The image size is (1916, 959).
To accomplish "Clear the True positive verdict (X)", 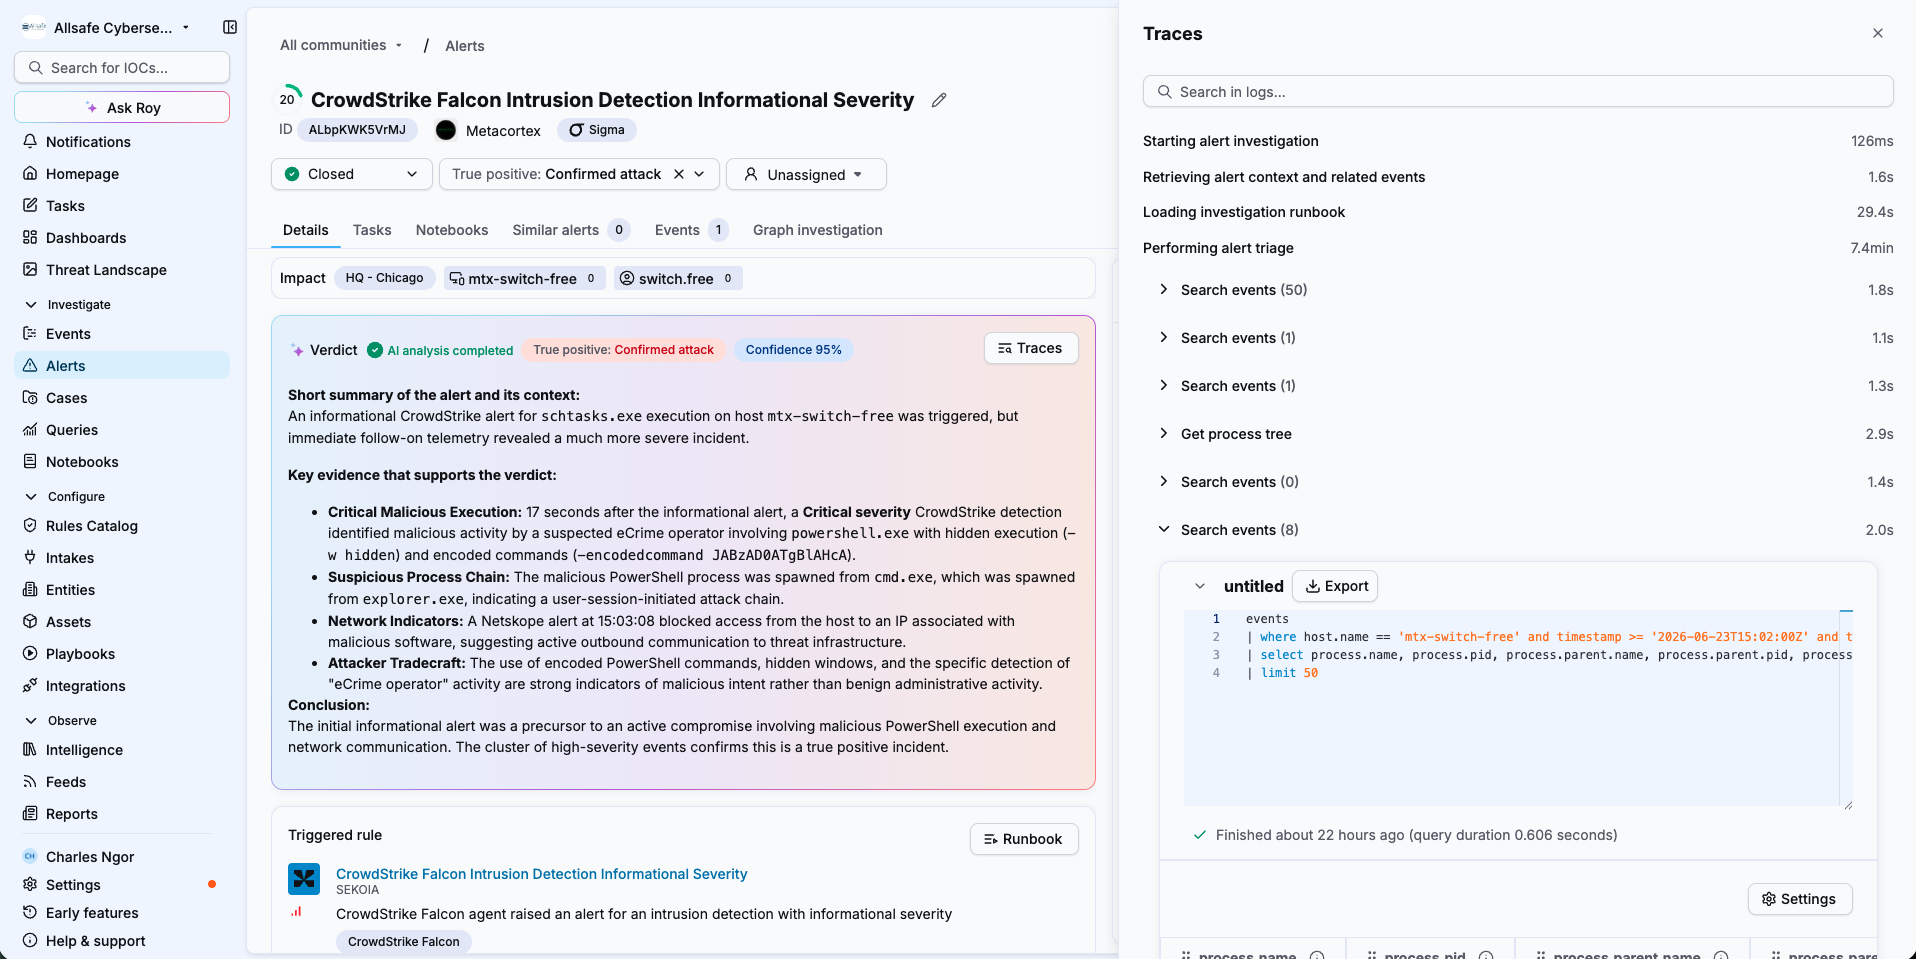I will click(x=679, y=174).
